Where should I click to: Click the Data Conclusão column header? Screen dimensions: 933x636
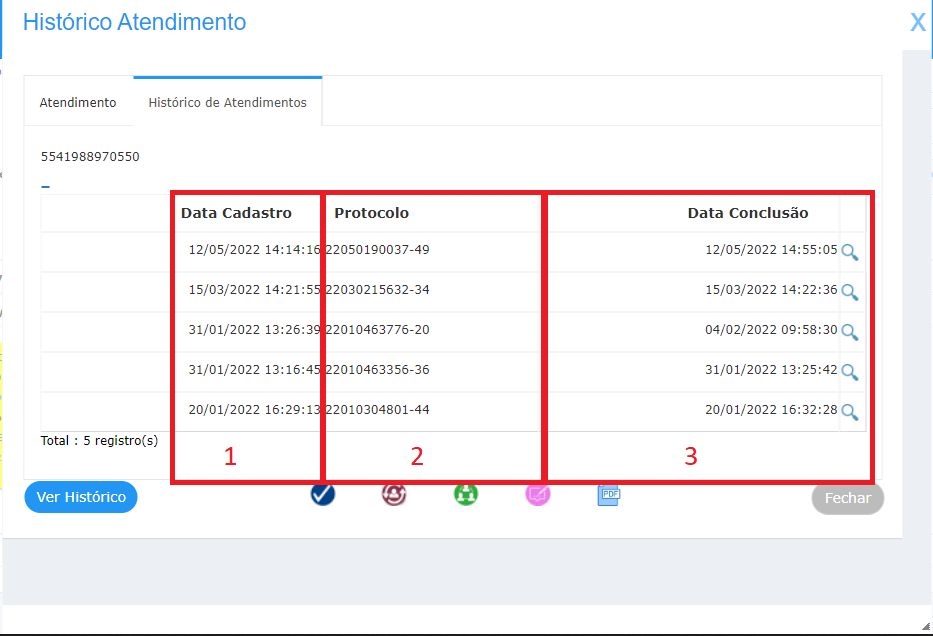click(x=748, y=213)
